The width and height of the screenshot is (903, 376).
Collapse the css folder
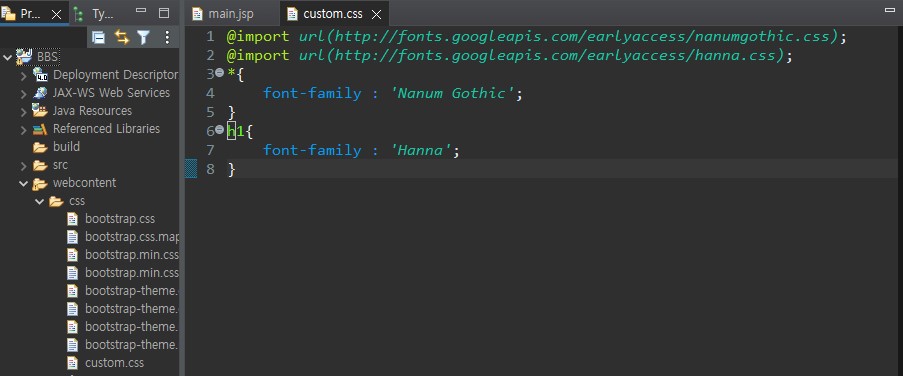(x=40, y=202)
